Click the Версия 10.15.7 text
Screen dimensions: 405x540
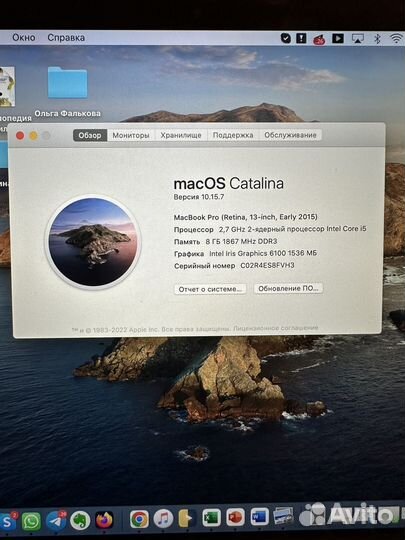(199, 197)
